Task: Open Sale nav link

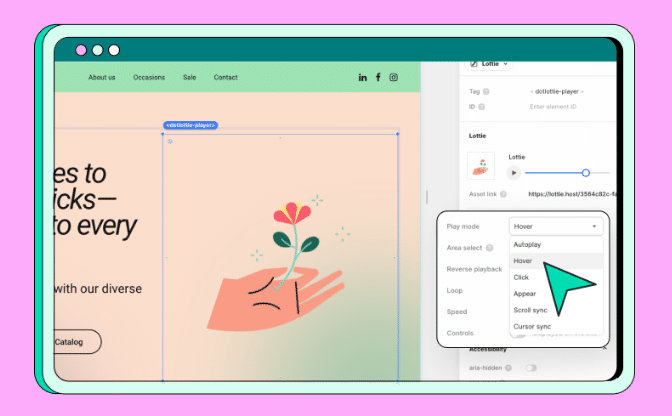Action: [x=189, y=78]
